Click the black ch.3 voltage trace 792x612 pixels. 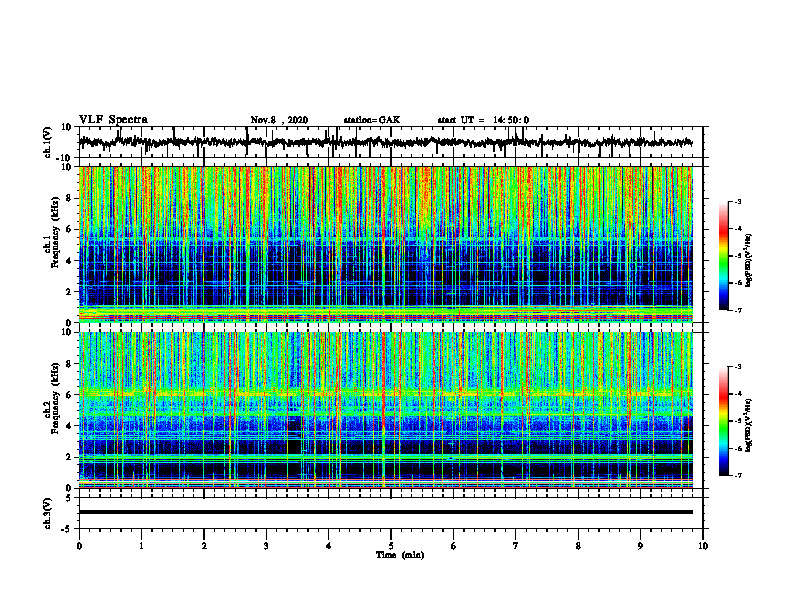(x=385, y=512)
